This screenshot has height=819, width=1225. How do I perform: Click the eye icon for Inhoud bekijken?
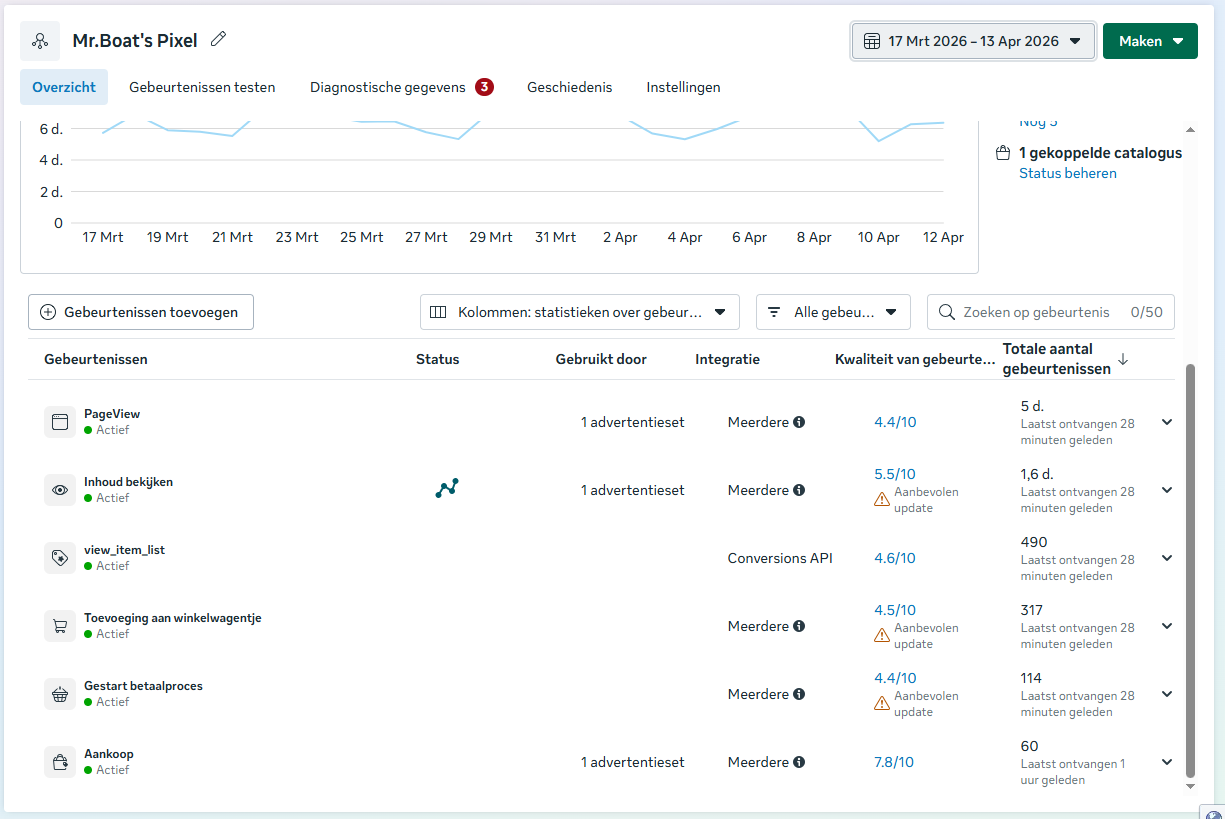60,490
